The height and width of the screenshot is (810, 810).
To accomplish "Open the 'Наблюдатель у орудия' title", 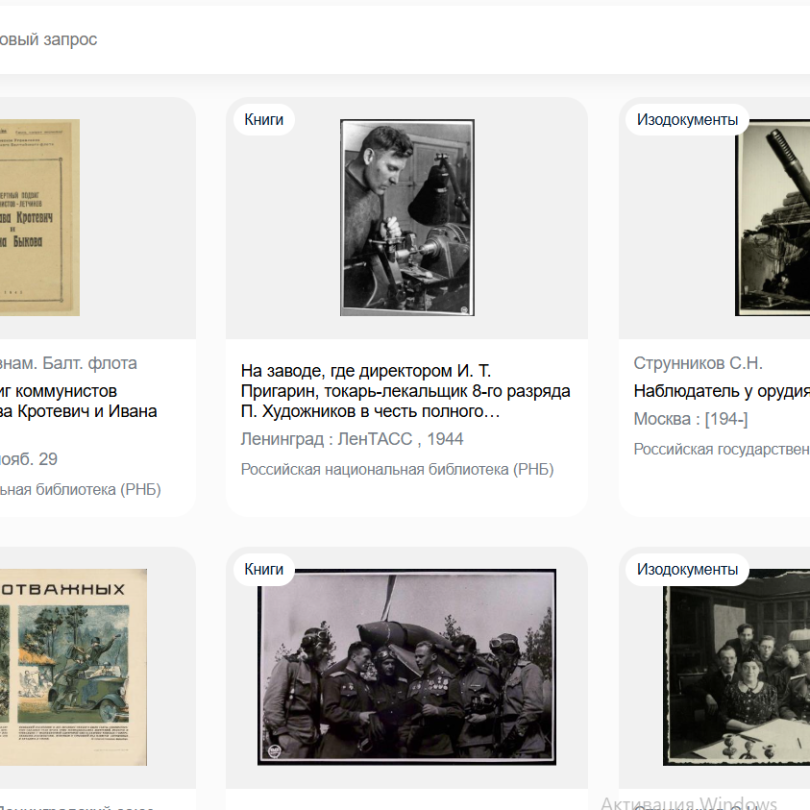I will tap(721, 391).
